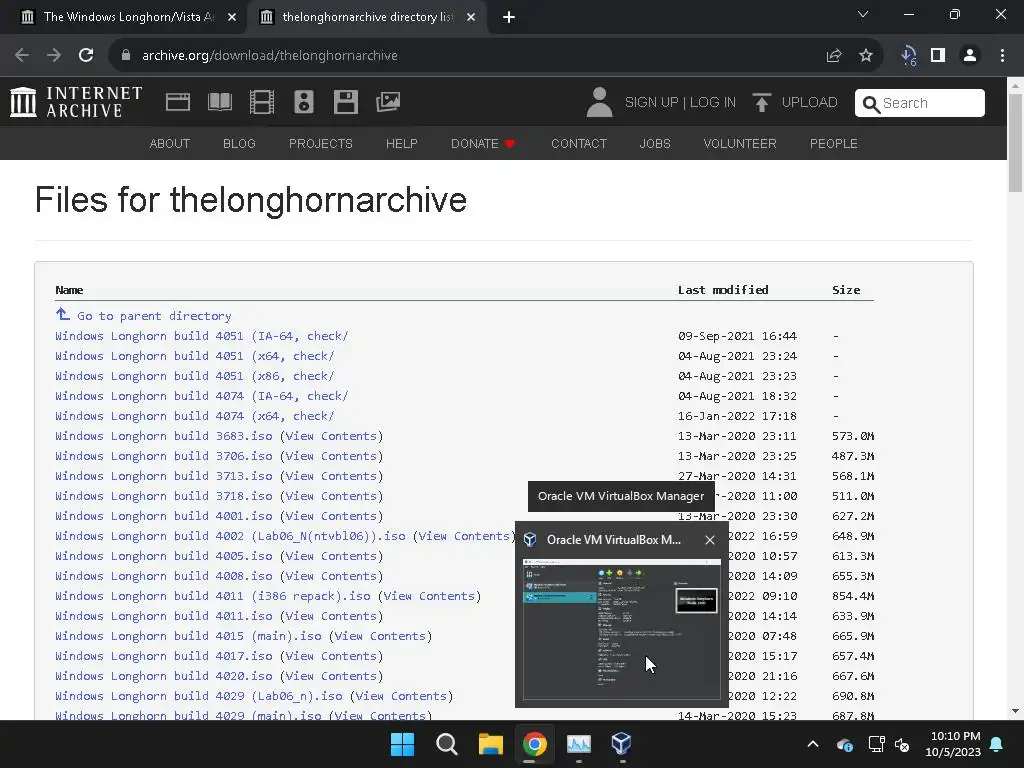Open the CONTACT menu item
This screenshot has width=1024, height=768.
click(x=579, y=144)
